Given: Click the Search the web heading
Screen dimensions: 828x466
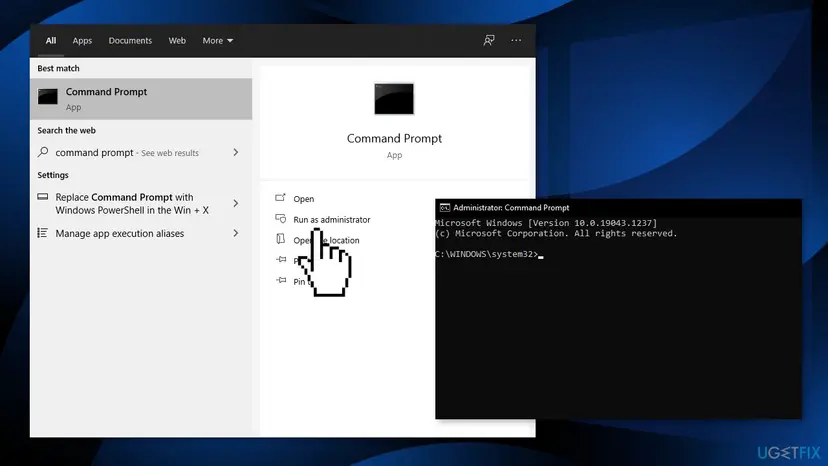Looking at the screenshot, I should [66, 131].
